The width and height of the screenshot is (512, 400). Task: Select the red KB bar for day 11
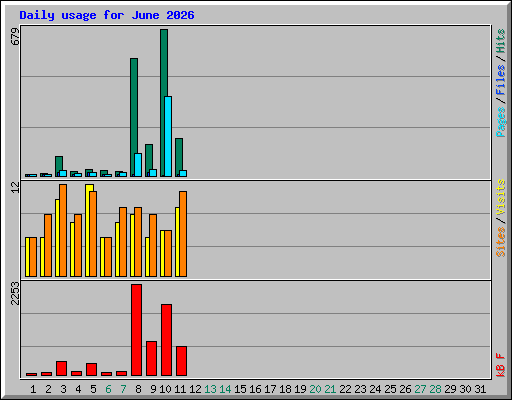[181, 361]
